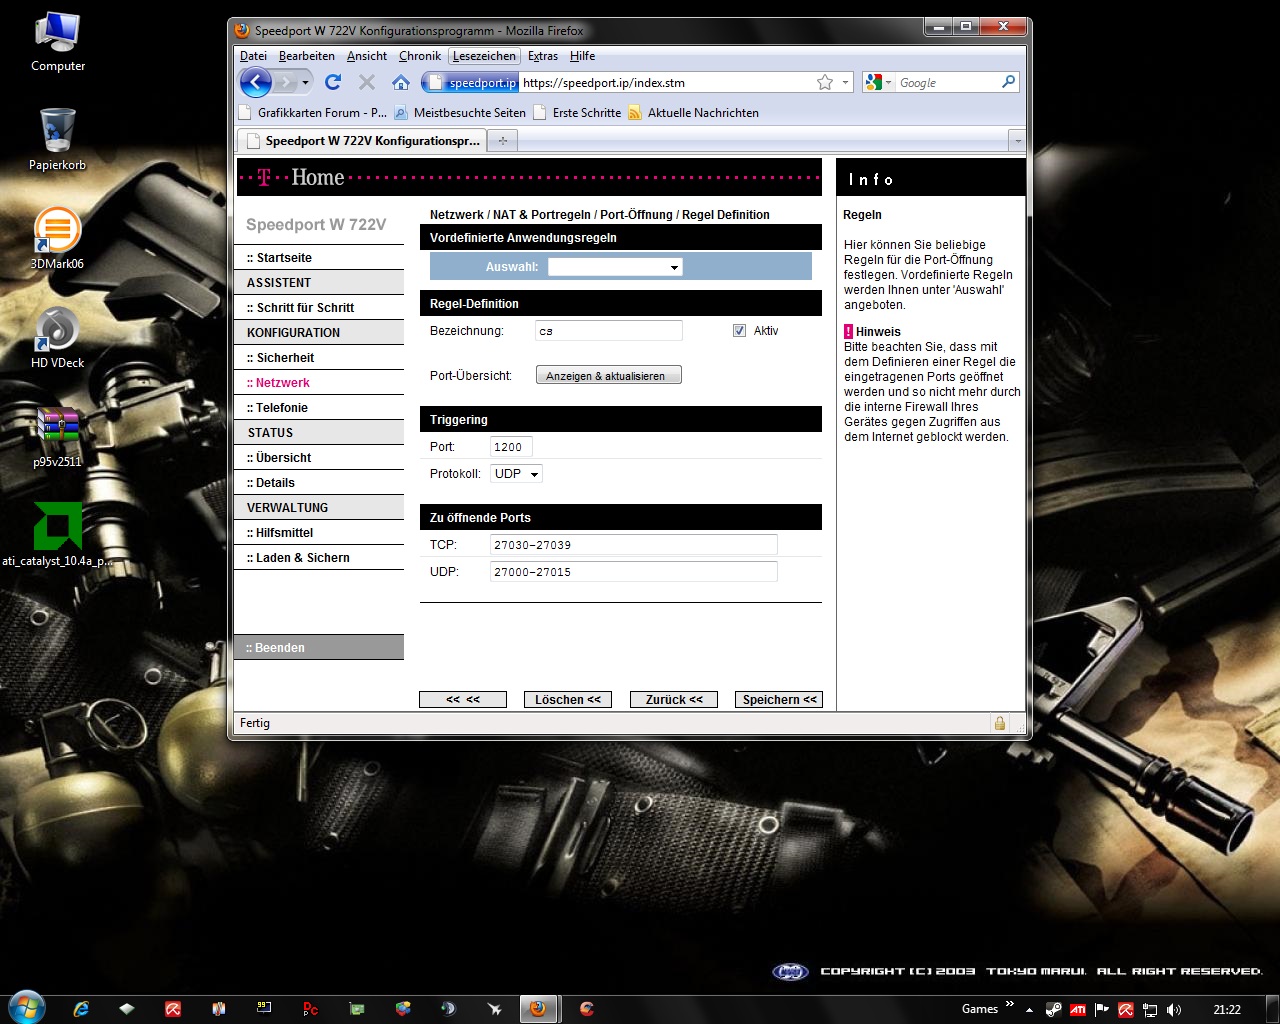This screenshot has width=1280, height=1024.
Task: Open the volume speaker tray icon
Action: 1173,1009
